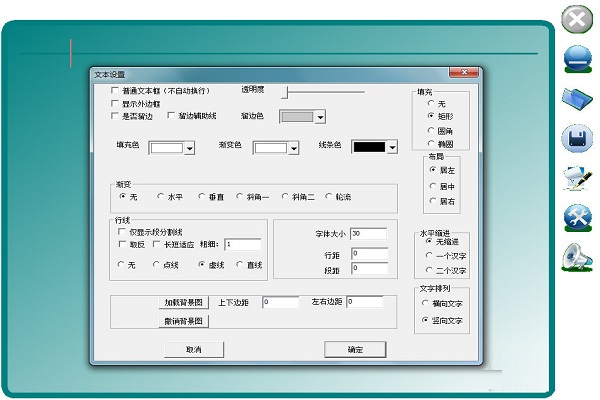Click the white 填充色 color swatch
Screen dimensions: 600x400
[167, 148]
